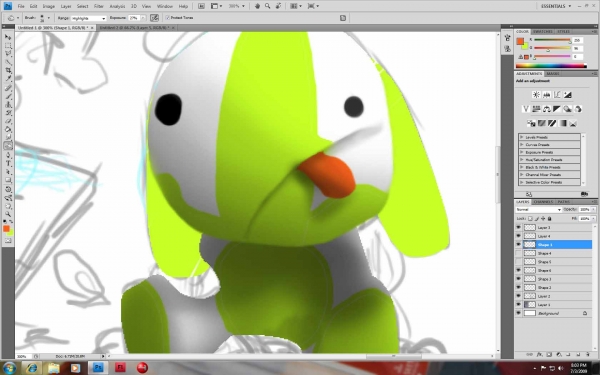Viewport: 600px width, 375px height.
Task: Select the Type tool
Action: point(8,163)
